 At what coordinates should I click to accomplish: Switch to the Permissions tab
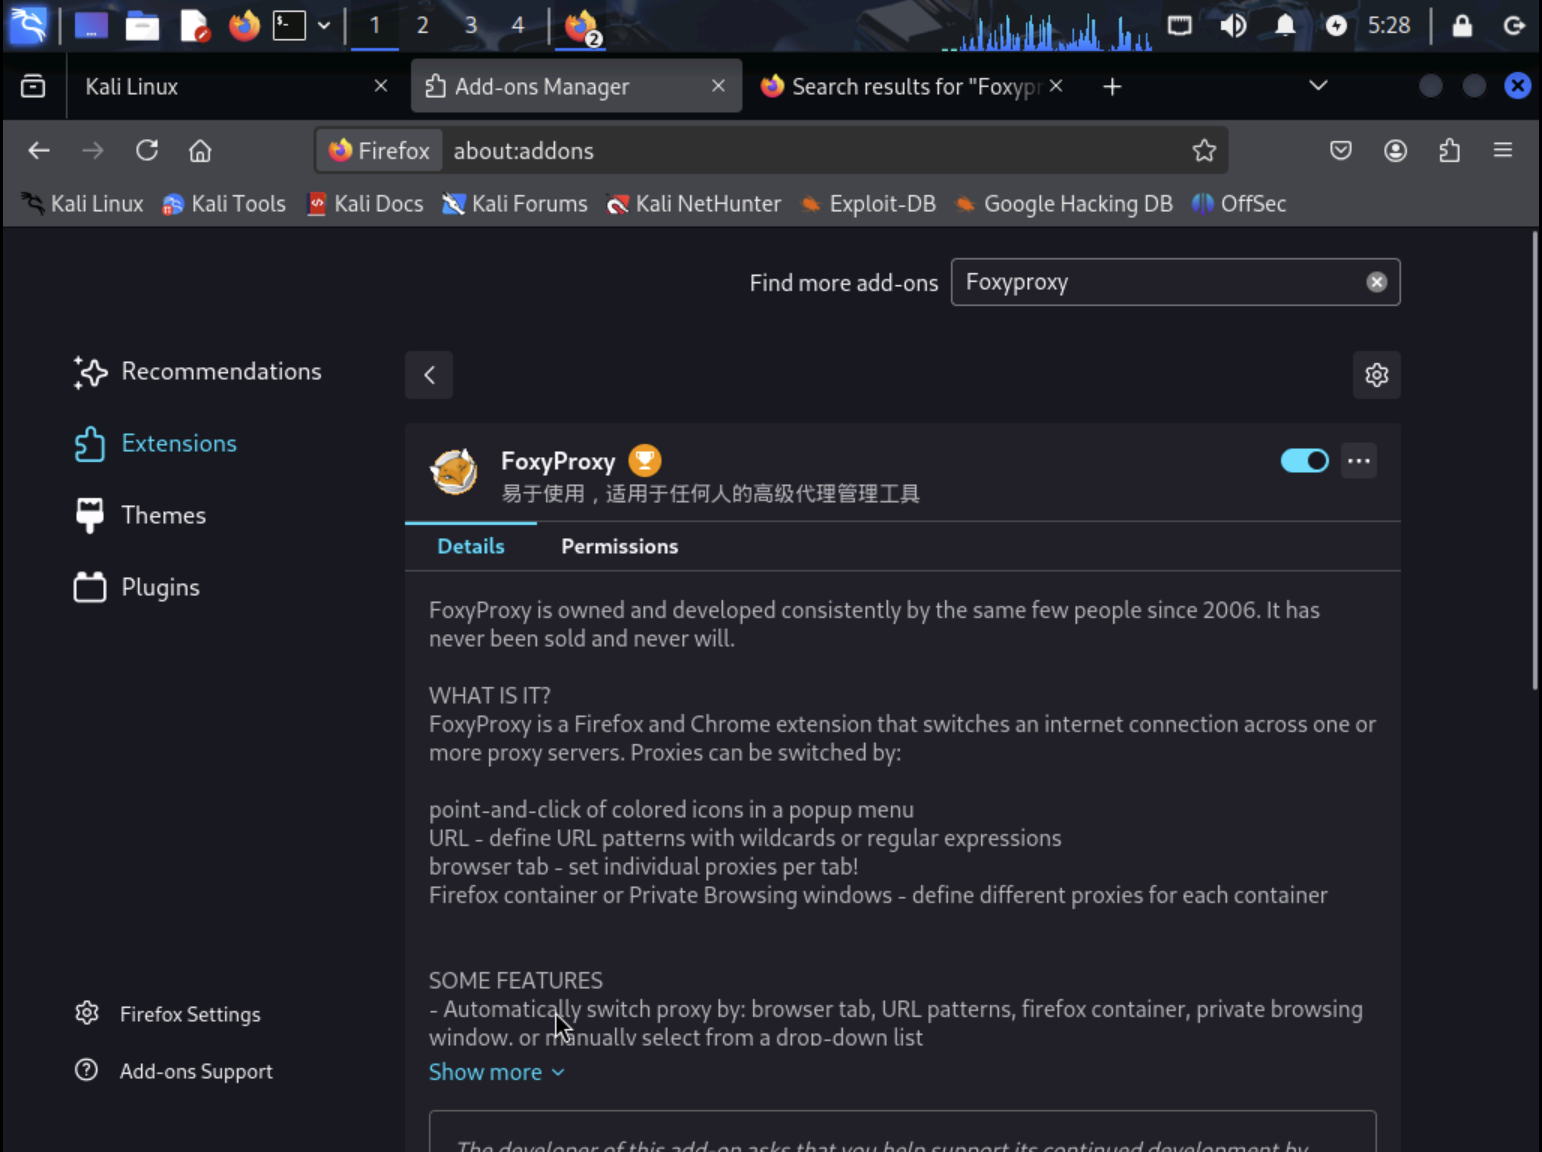click(620, 547)
